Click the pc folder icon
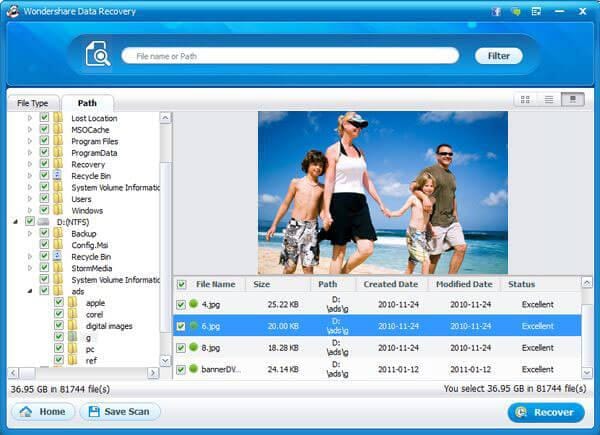The height and width of the screenshot is (435, 600). [72, 349]
